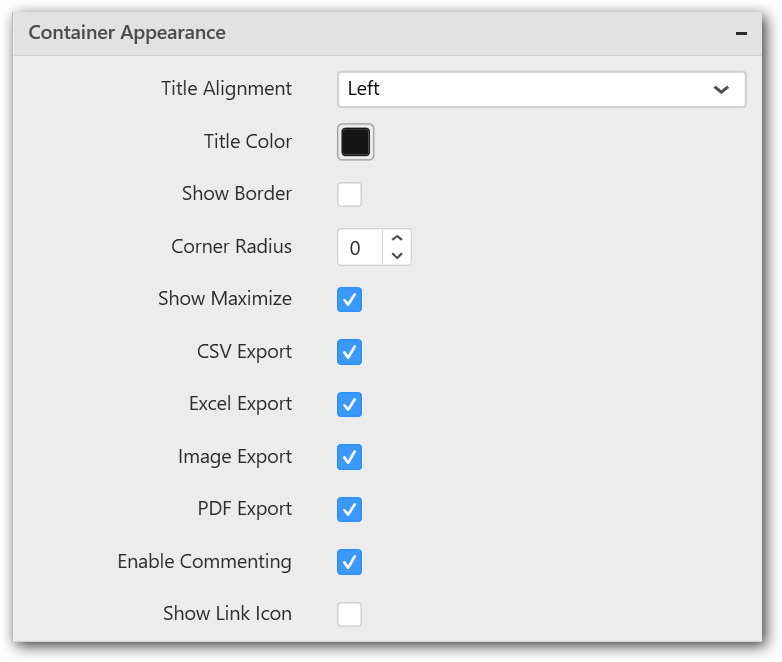Collapse the Container Appearance section
Screen dimensions: 782x662
click(741, 33)
